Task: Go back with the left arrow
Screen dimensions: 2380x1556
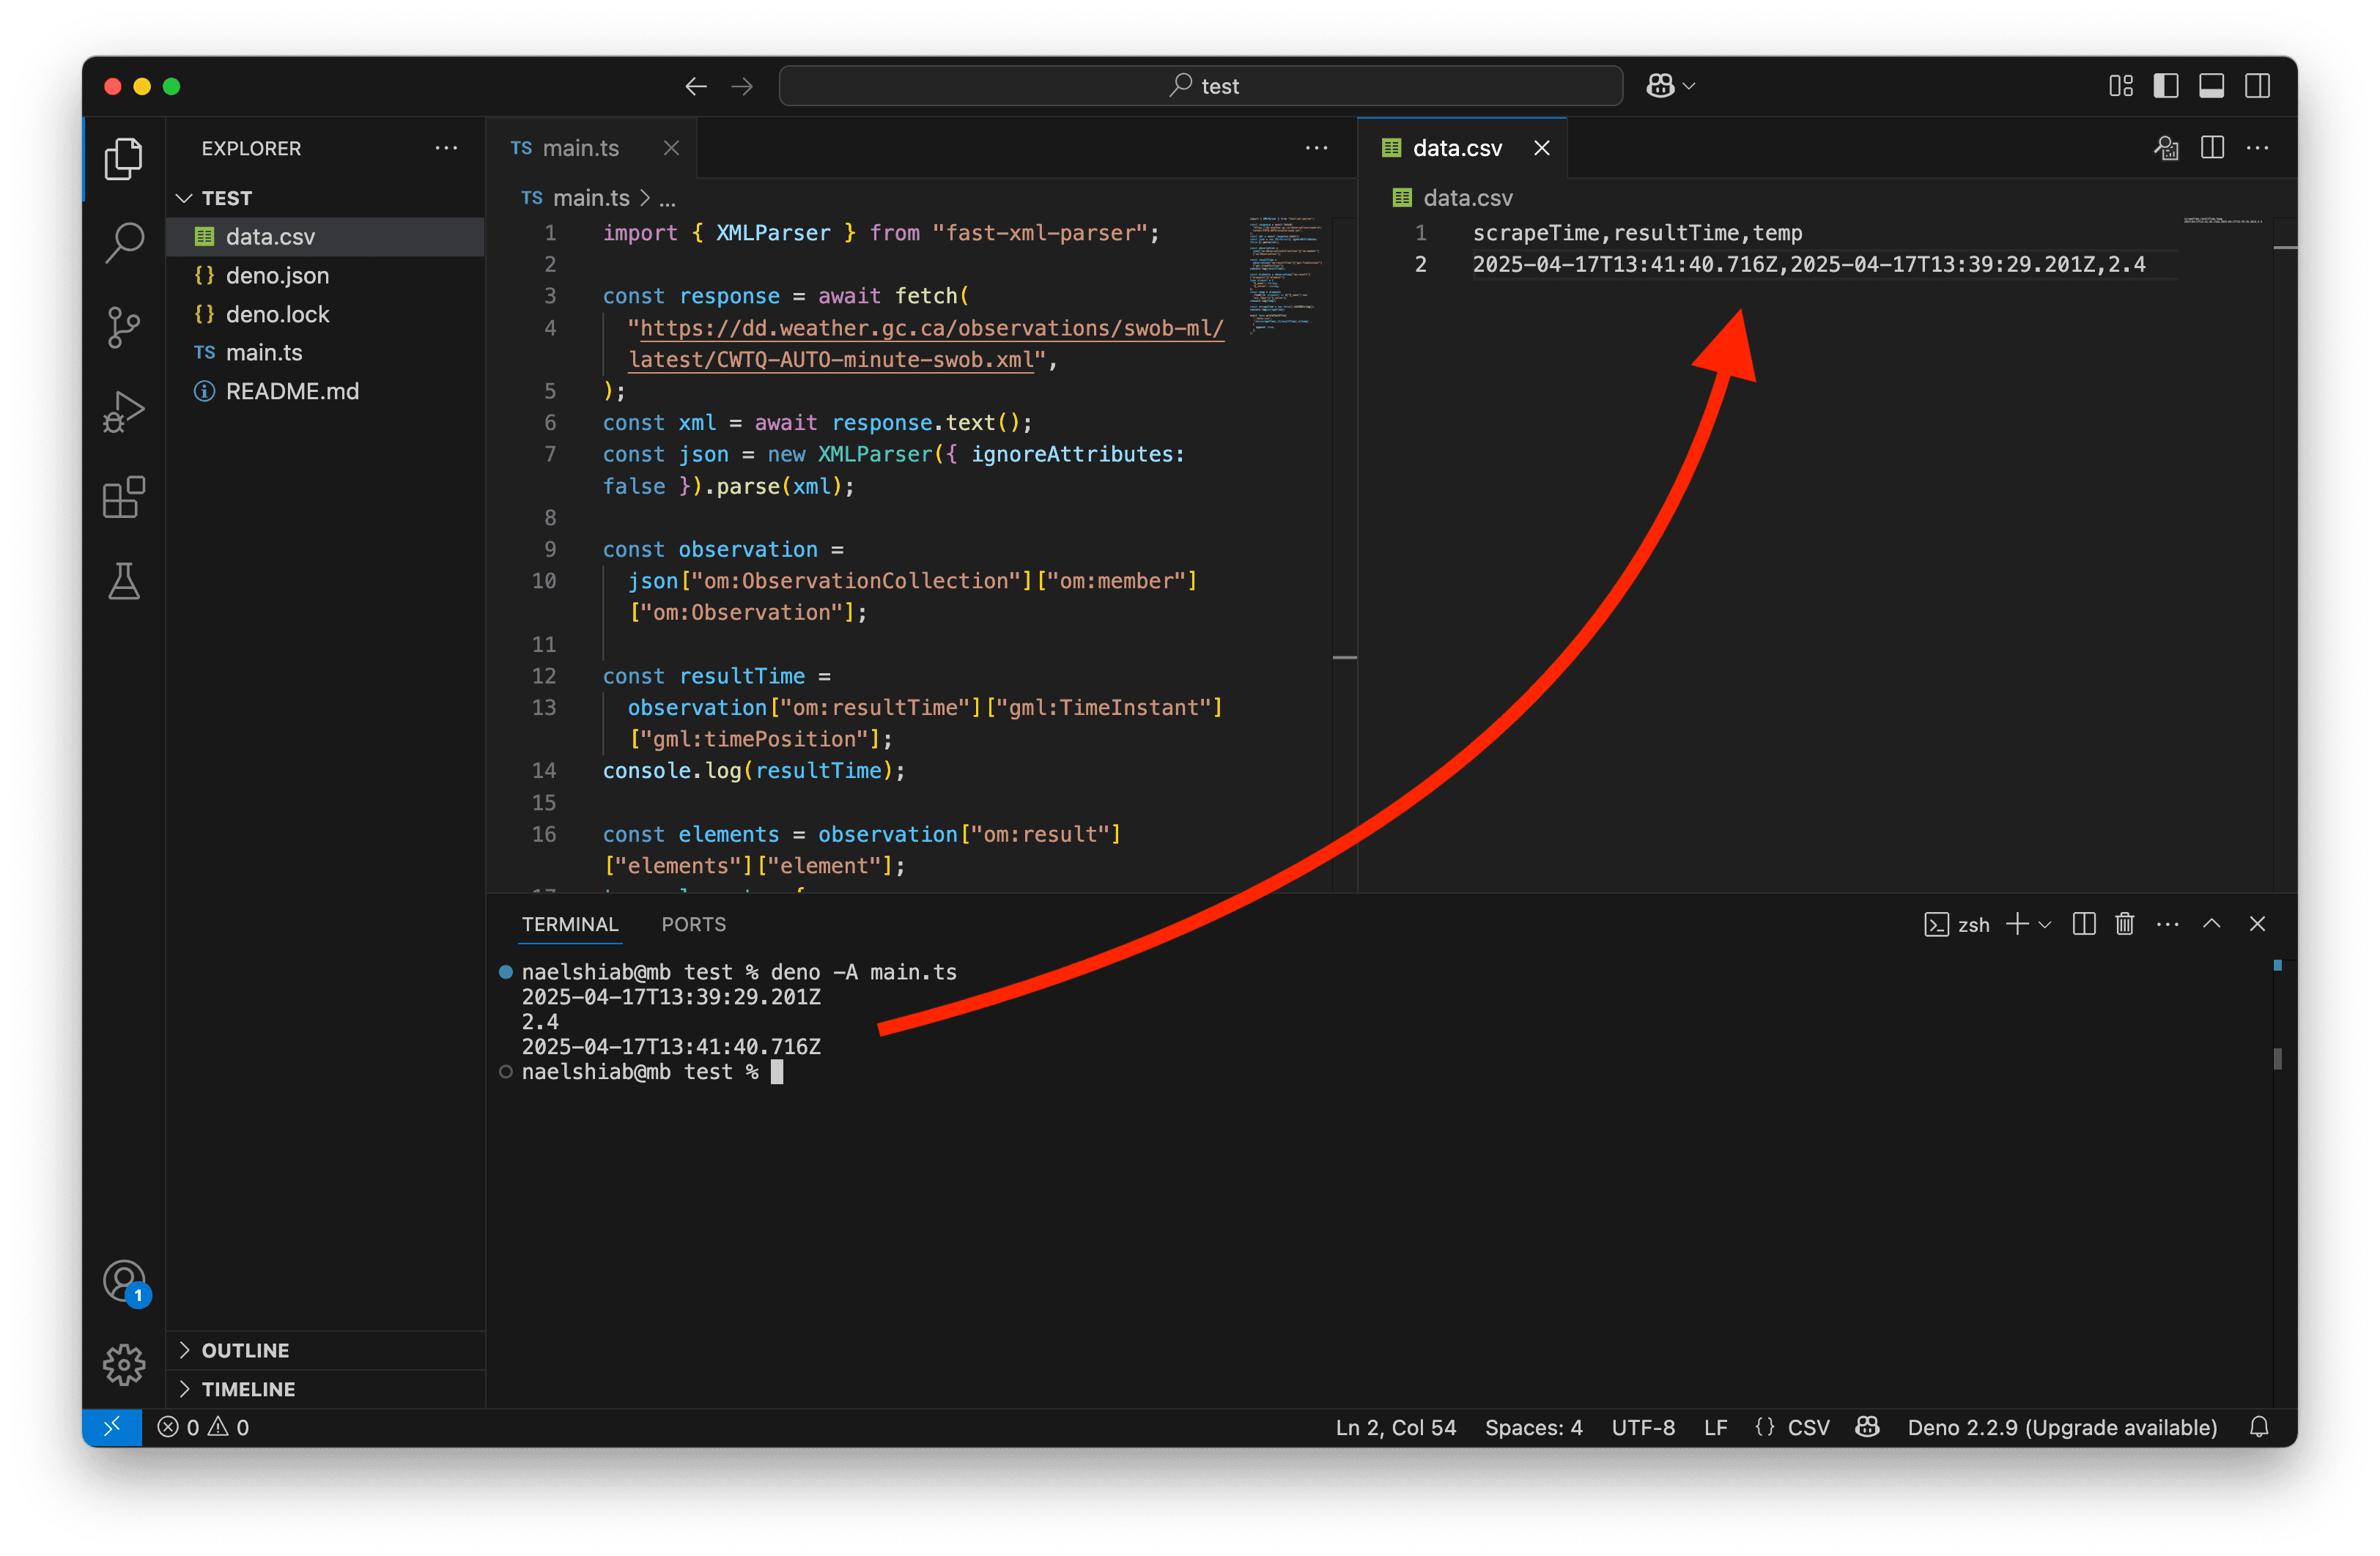Action: [696, 87]
